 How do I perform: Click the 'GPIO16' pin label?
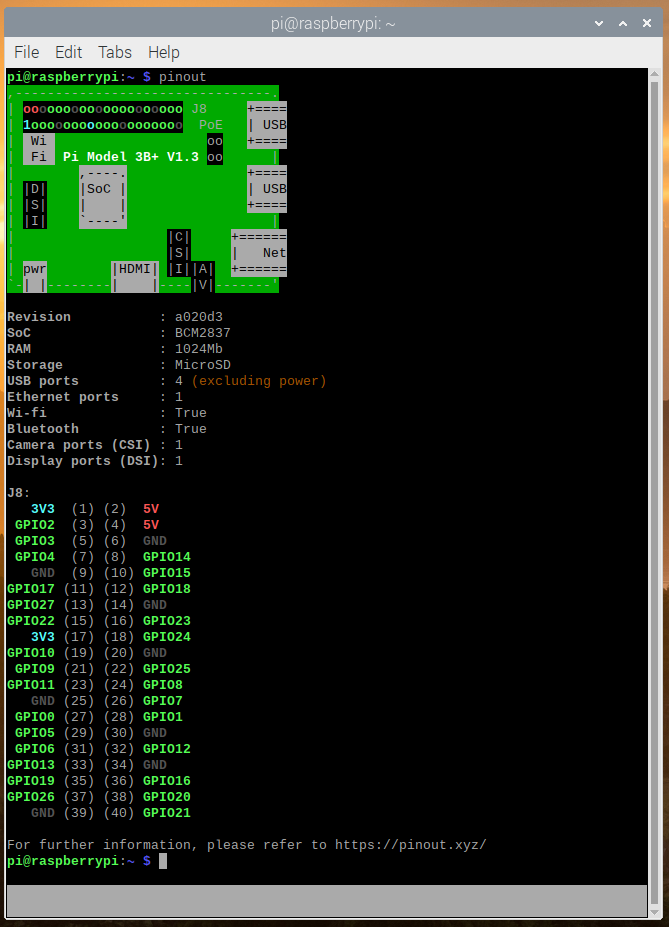tap(167, 780)
